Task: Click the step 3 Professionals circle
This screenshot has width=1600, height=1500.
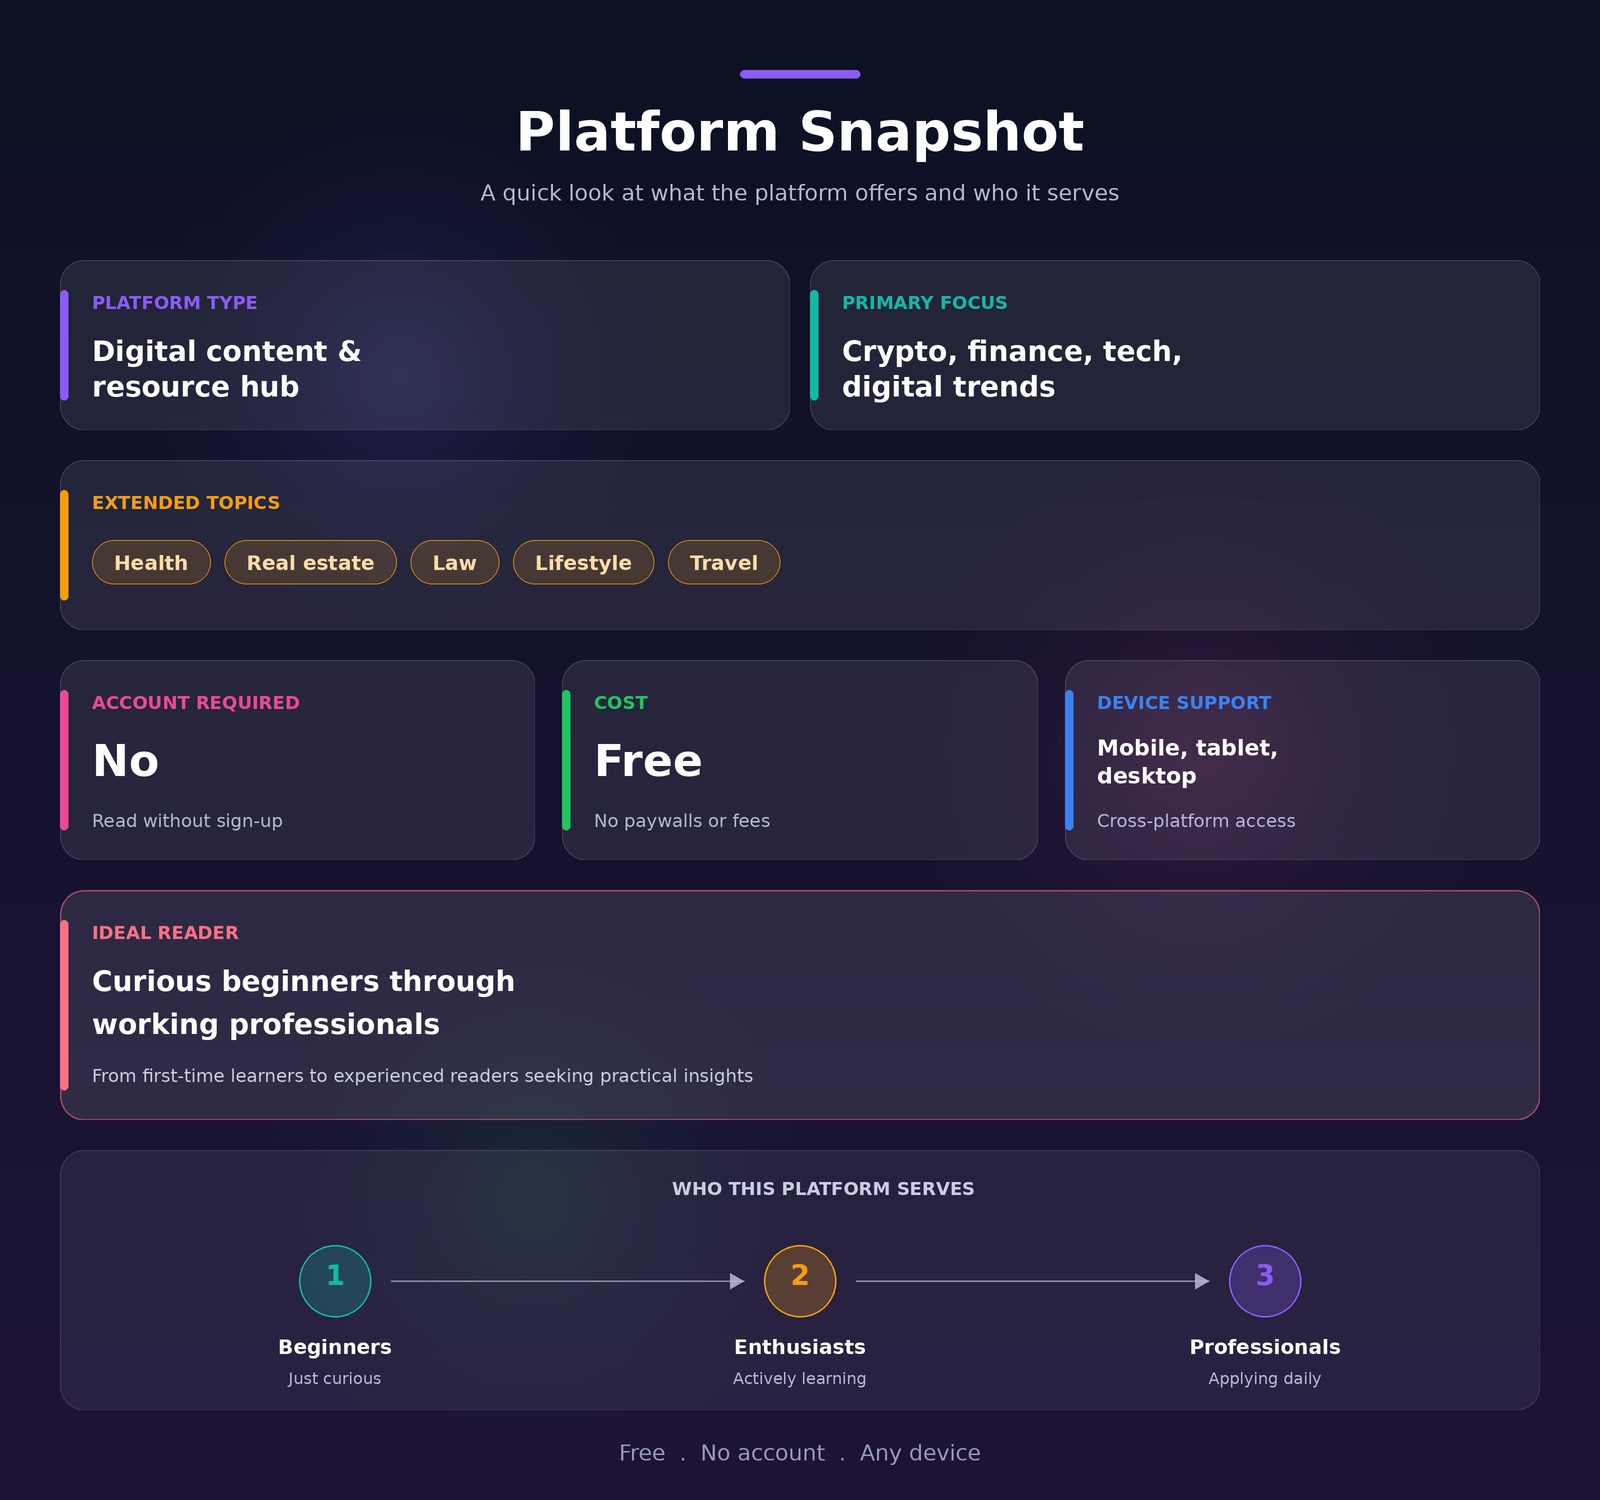Action: pos(1265,1281)
